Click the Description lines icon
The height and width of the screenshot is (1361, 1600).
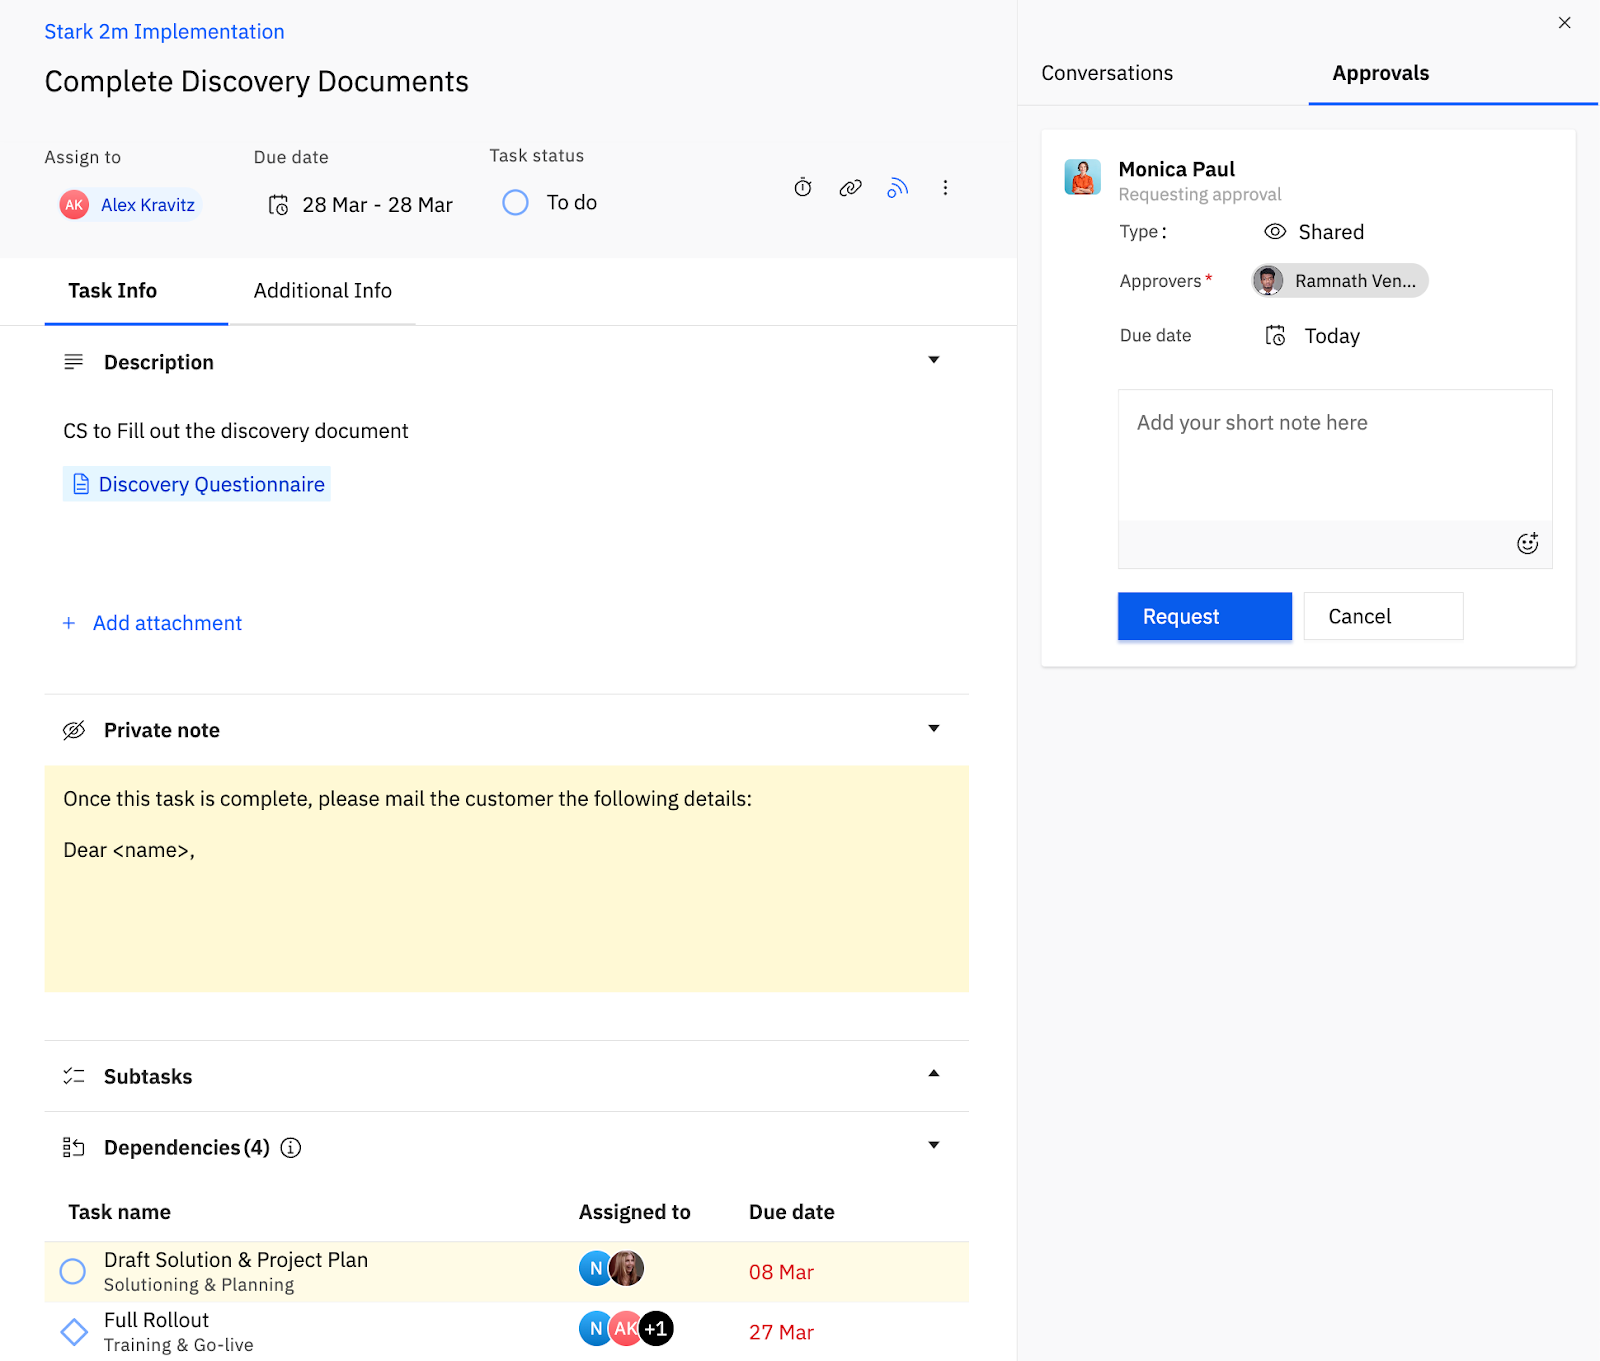pos(73,361)
